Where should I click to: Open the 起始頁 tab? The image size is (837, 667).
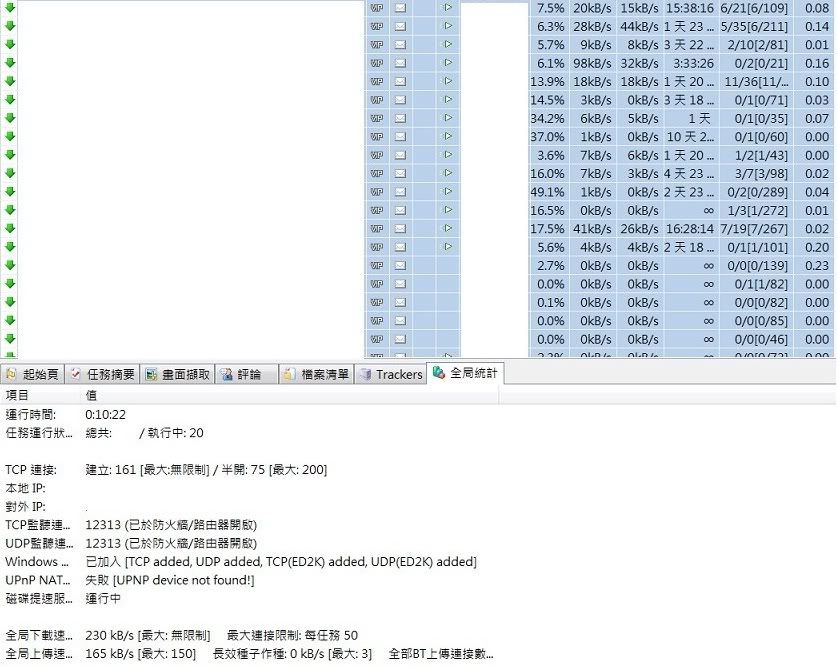click(33, 375)
